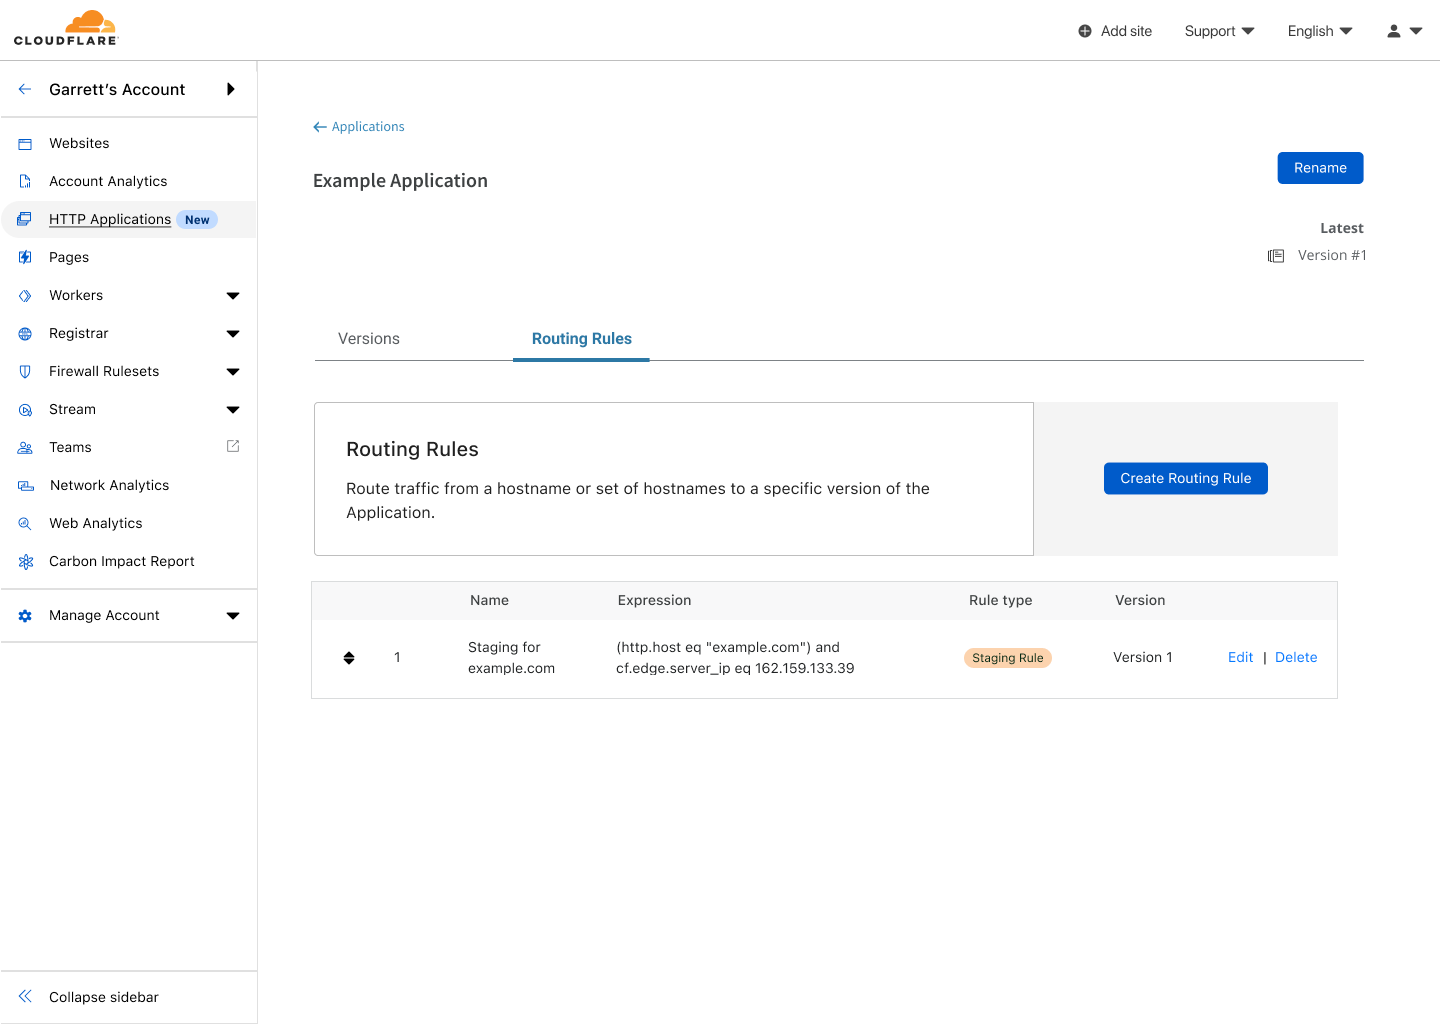Expand the Firewall Rulesets submenu
Image resolution: width=1440 pixels, height=1024 pixels.
point(233,372)
